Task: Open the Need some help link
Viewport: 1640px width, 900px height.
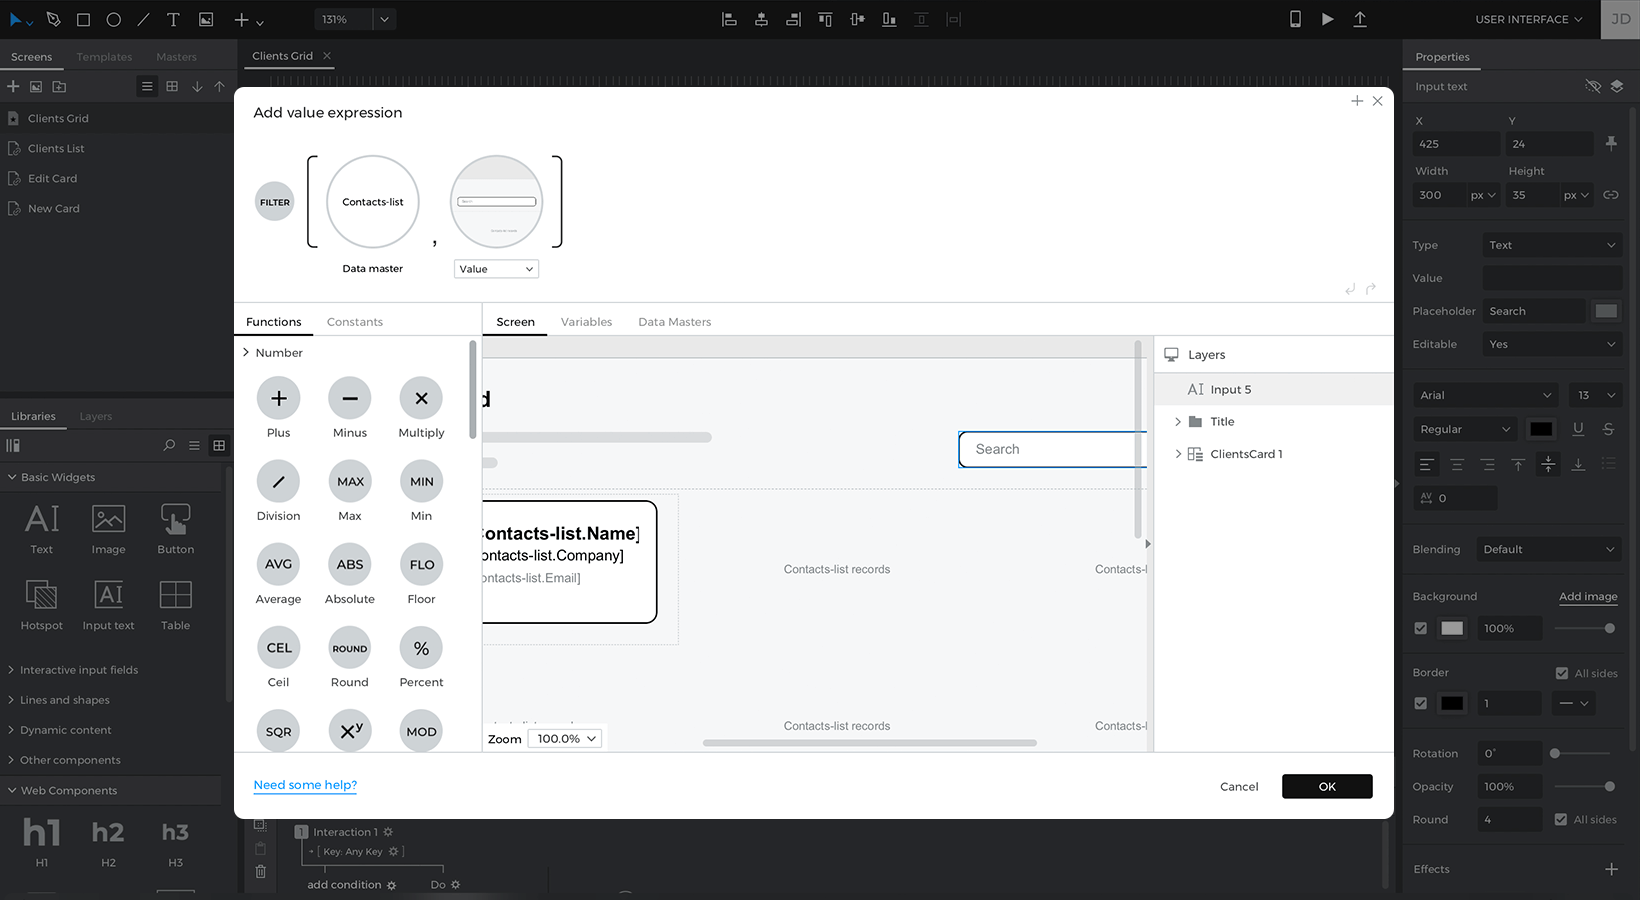Action: [305, 785]
